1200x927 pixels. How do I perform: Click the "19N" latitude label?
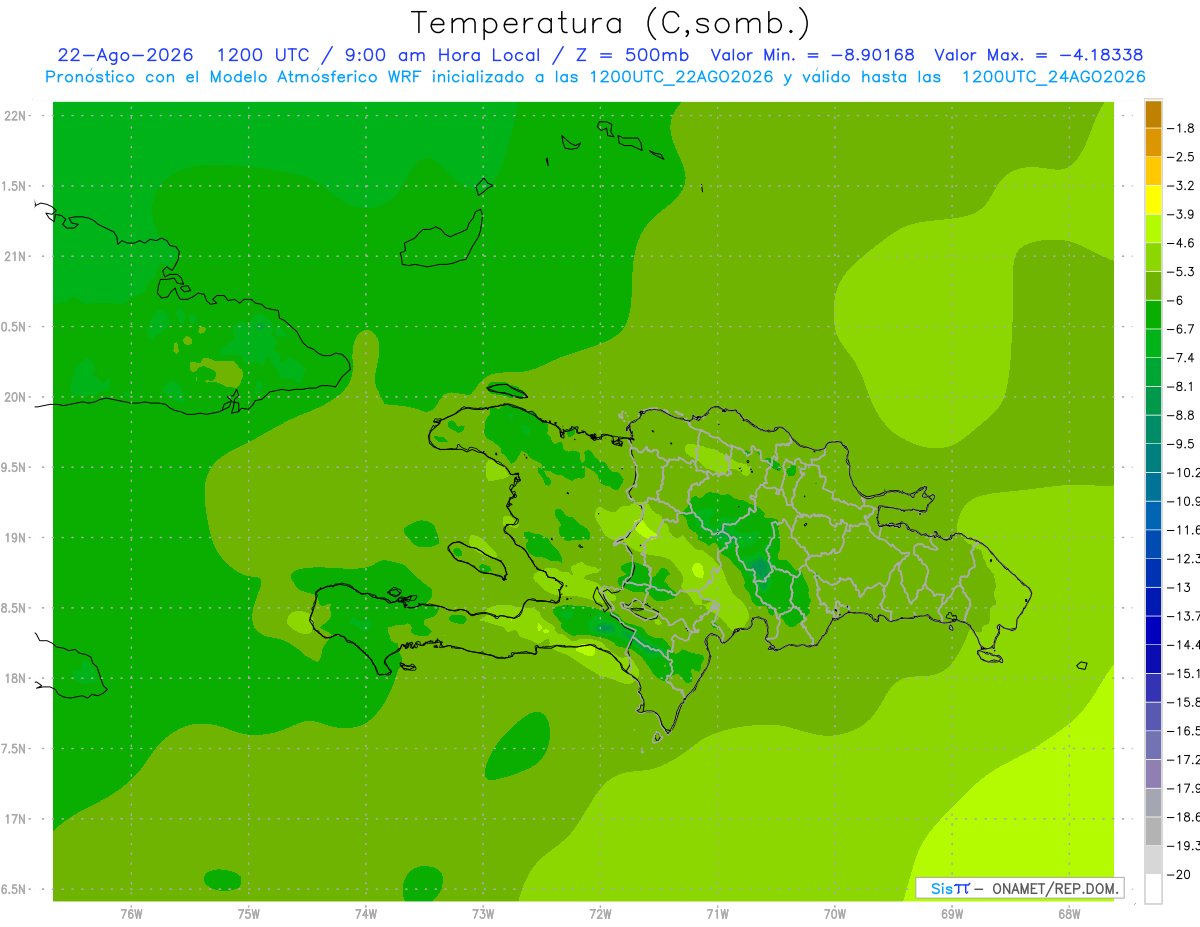pyautogui.click(x=15, y=538)
